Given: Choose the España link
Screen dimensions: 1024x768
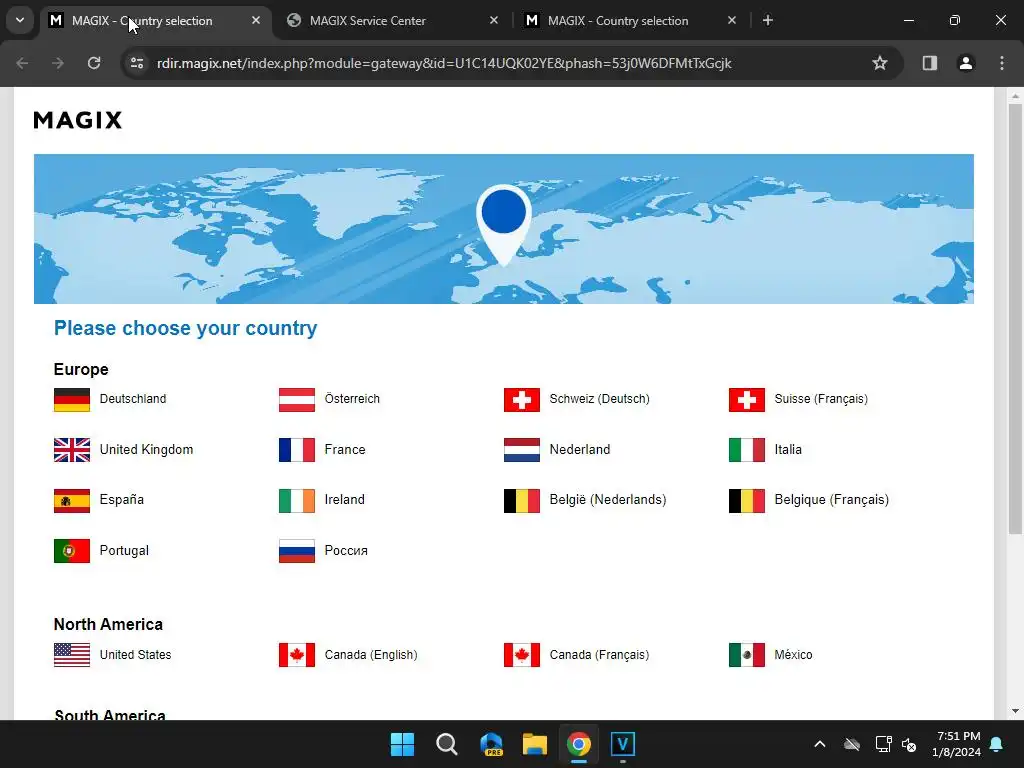Looking at the screenshot, I should point(121,500).
